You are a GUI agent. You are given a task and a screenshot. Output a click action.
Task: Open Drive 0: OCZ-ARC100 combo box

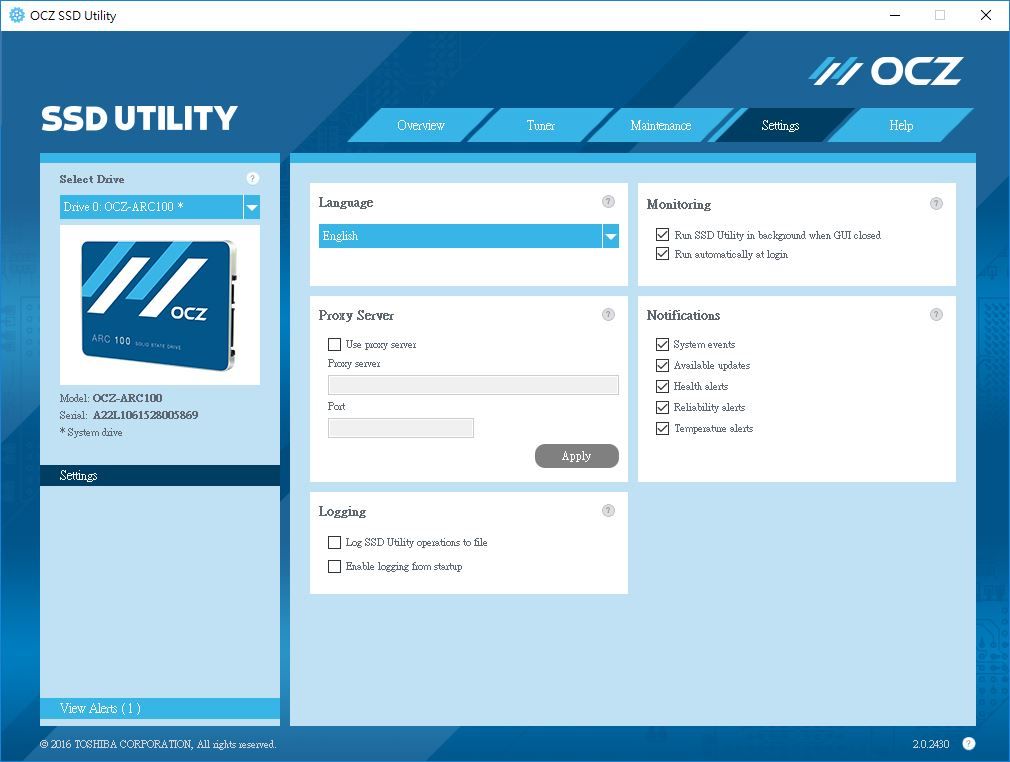pyautogui.click(x=160, y=207)
